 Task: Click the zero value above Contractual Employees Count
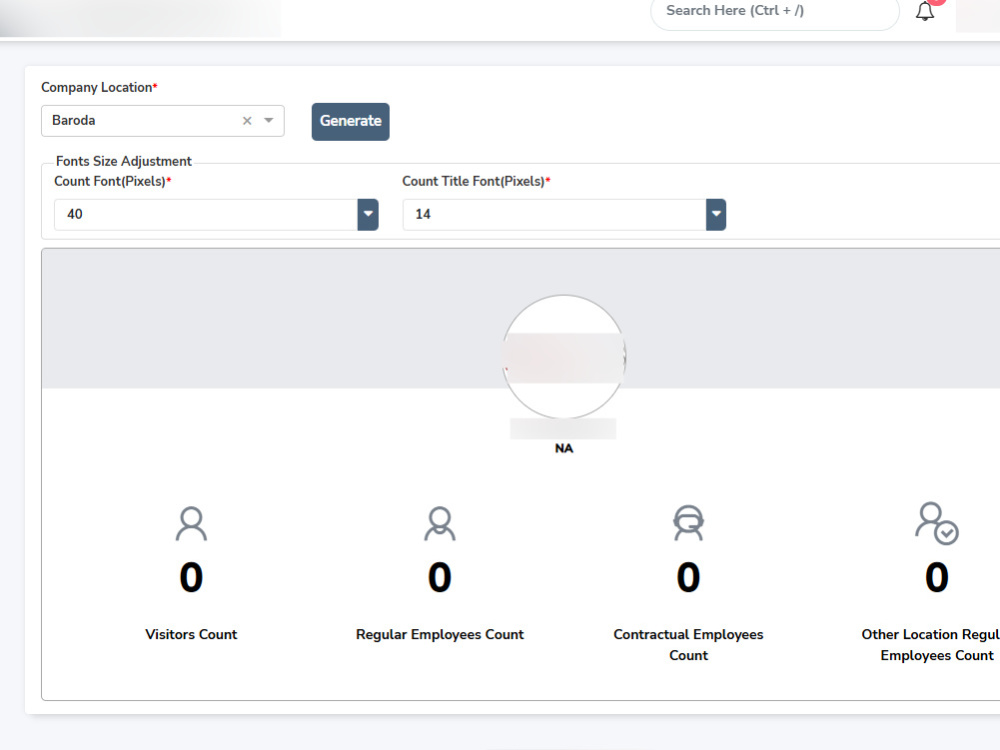point(688,577)
